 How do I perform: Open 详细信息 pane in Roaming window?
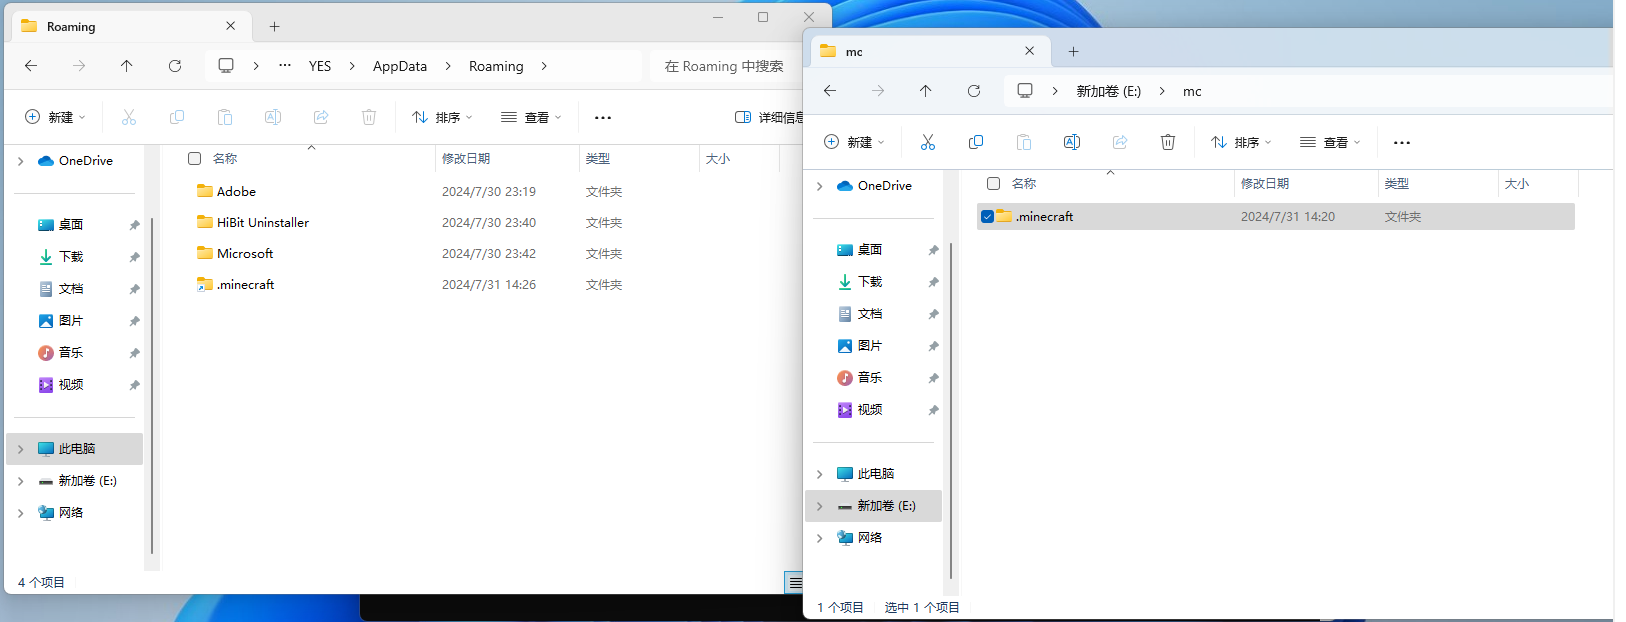(x=769, y=117)
